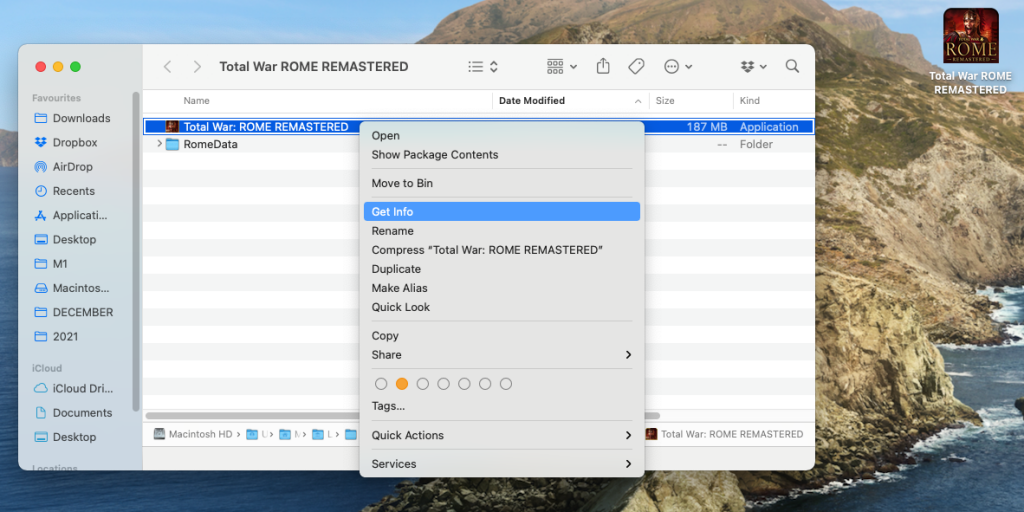The image size is (1024, 512).
Task: Open the M1 folder in sidebar
Action: pos(50,264)
